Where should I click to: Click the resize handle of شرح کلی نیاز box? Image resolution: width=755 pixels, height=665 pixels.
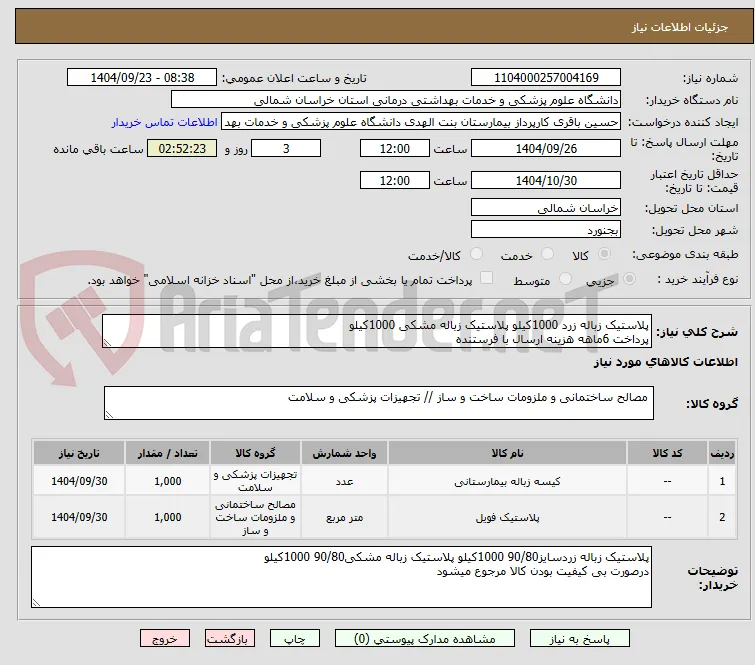pyautogui.click(x=107, y=343)
